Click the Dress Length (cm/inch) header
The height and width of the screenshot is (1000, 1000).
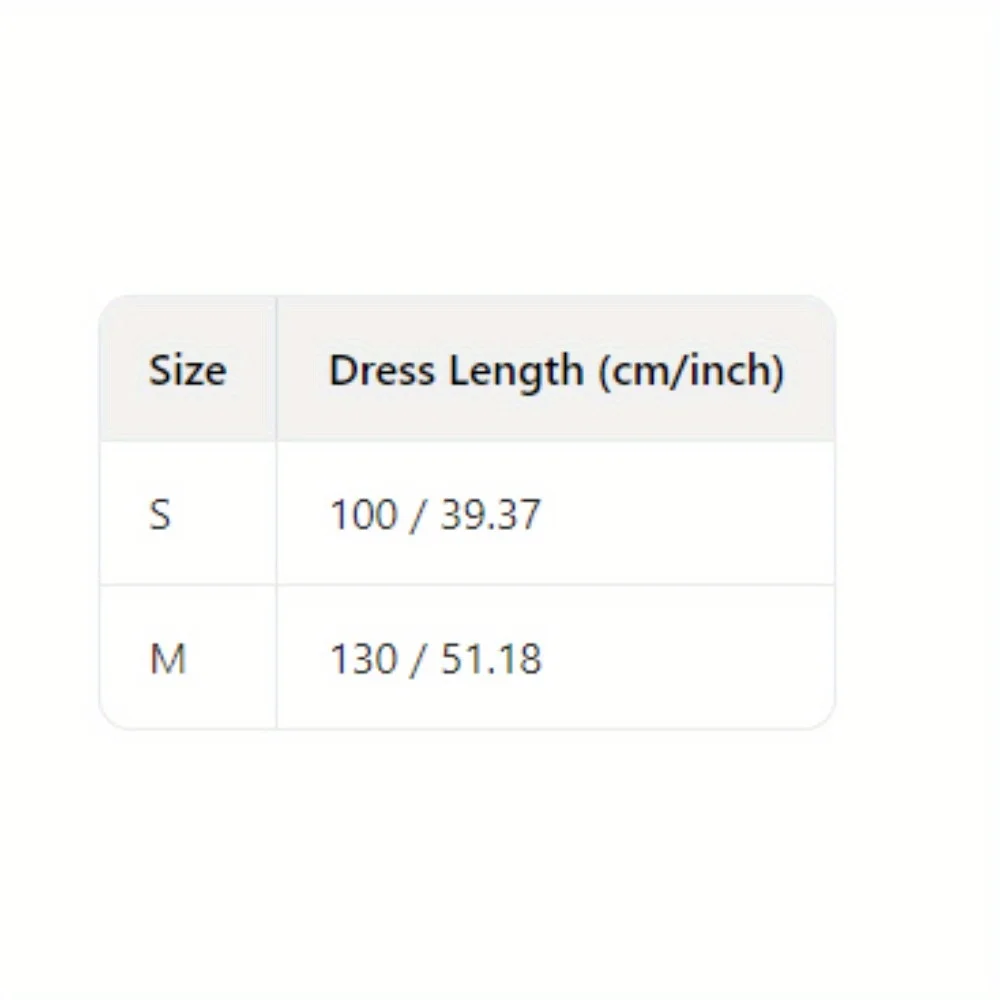[556, 371]
